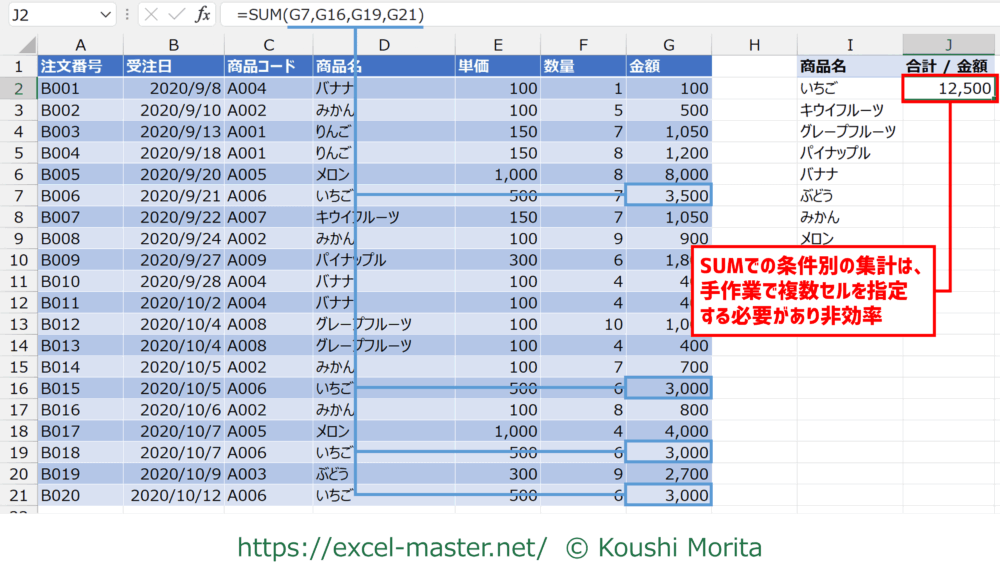Select column G header
1000x563 pixels.
point(668,45)
